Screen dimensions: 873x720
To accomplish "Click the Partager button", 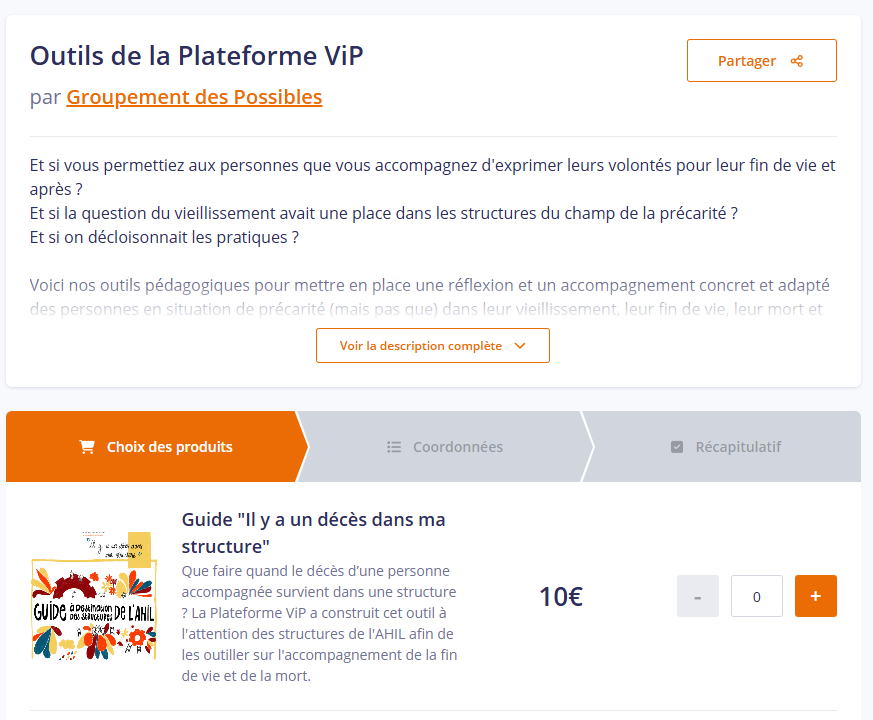I will pyautogui.click(x=762, y=61).
